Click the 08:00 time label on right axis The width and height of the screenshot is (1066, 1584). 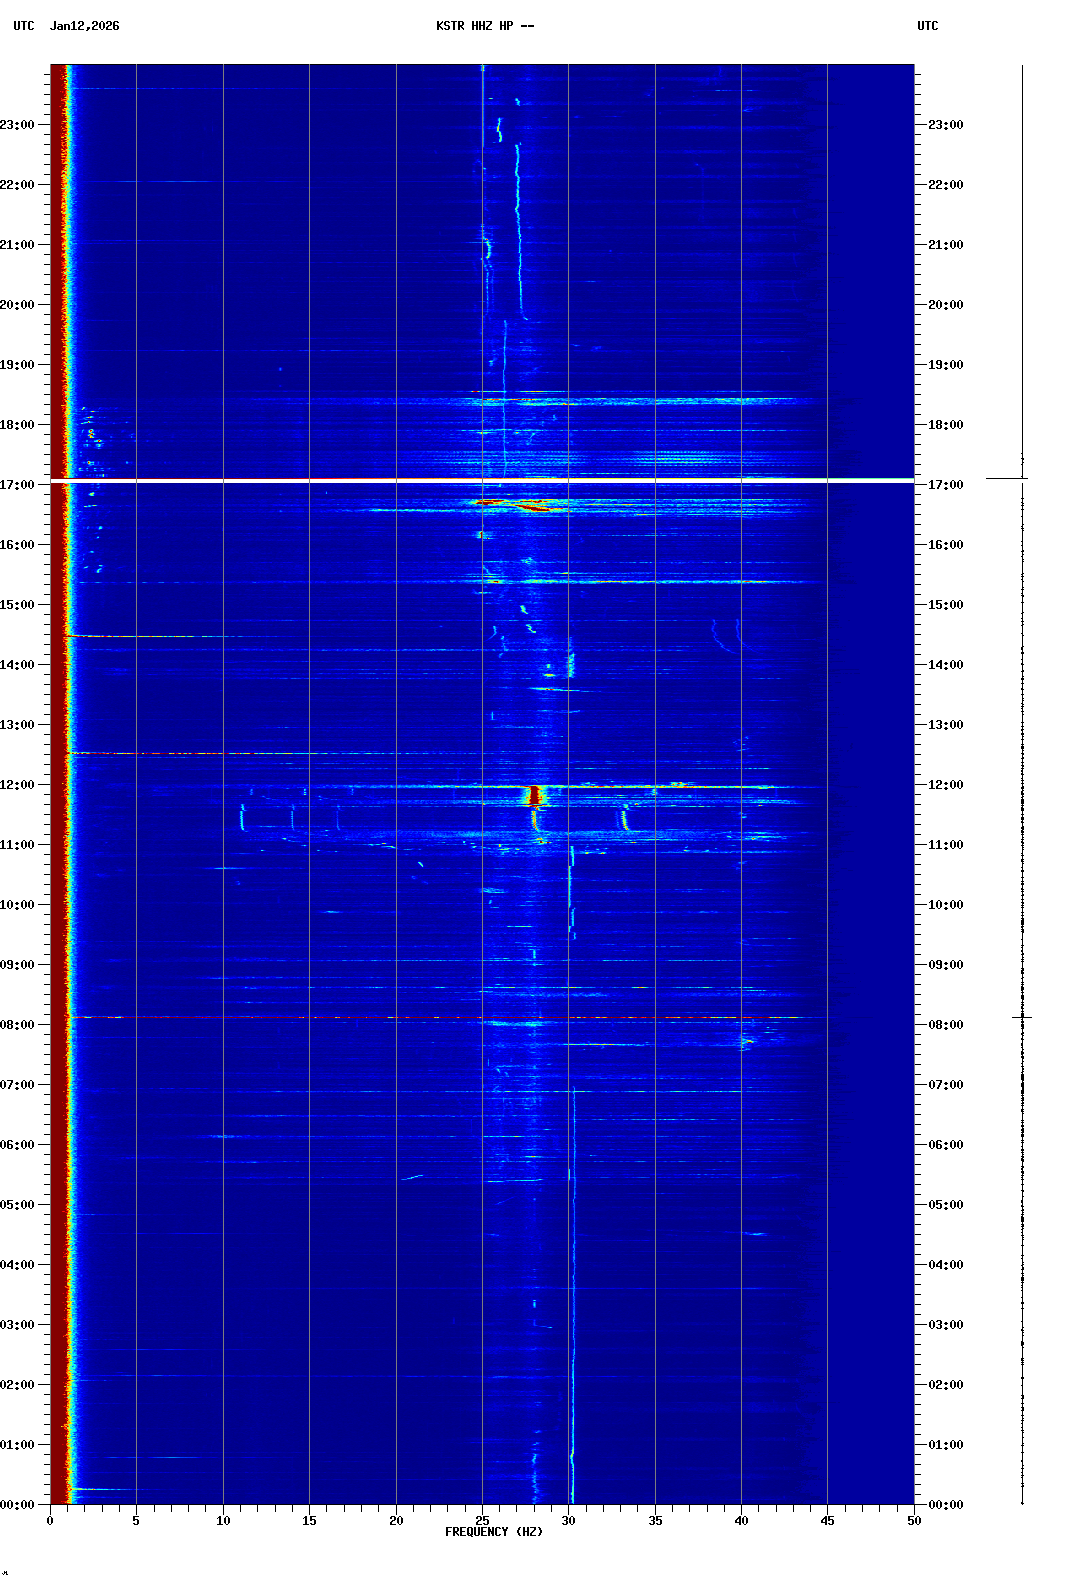point(945,1025)
